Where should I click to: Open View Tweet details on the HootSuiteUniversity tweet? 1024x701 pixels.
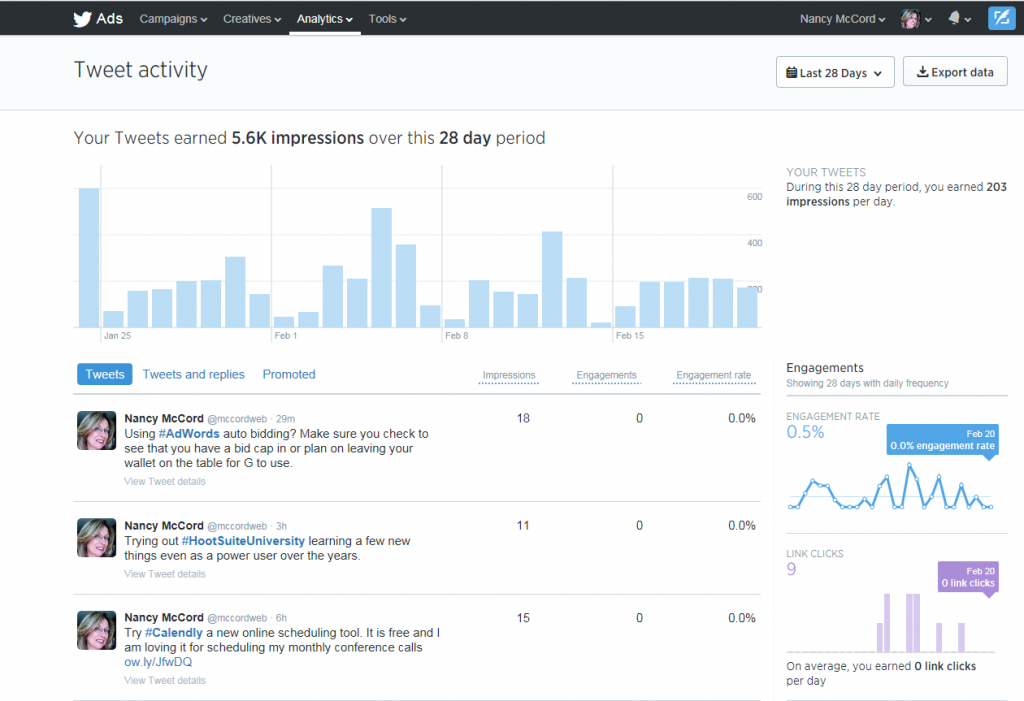(x=164, y=573)
